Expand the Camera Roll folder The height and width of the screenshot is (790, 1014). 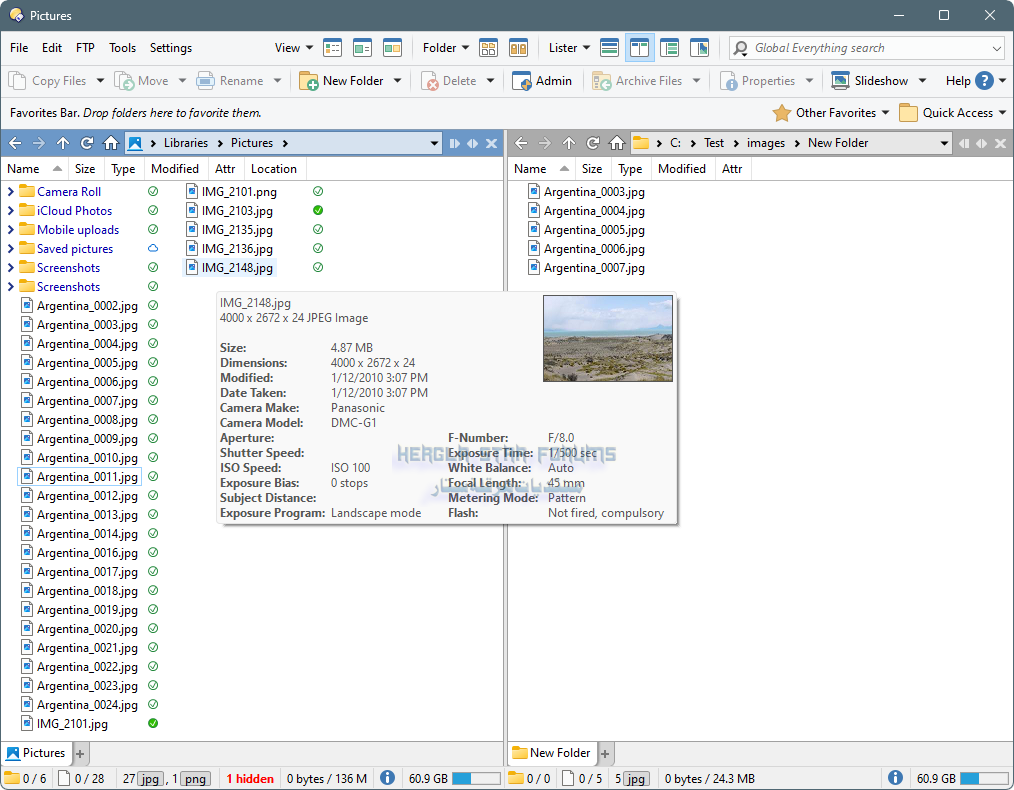[11, 192]
